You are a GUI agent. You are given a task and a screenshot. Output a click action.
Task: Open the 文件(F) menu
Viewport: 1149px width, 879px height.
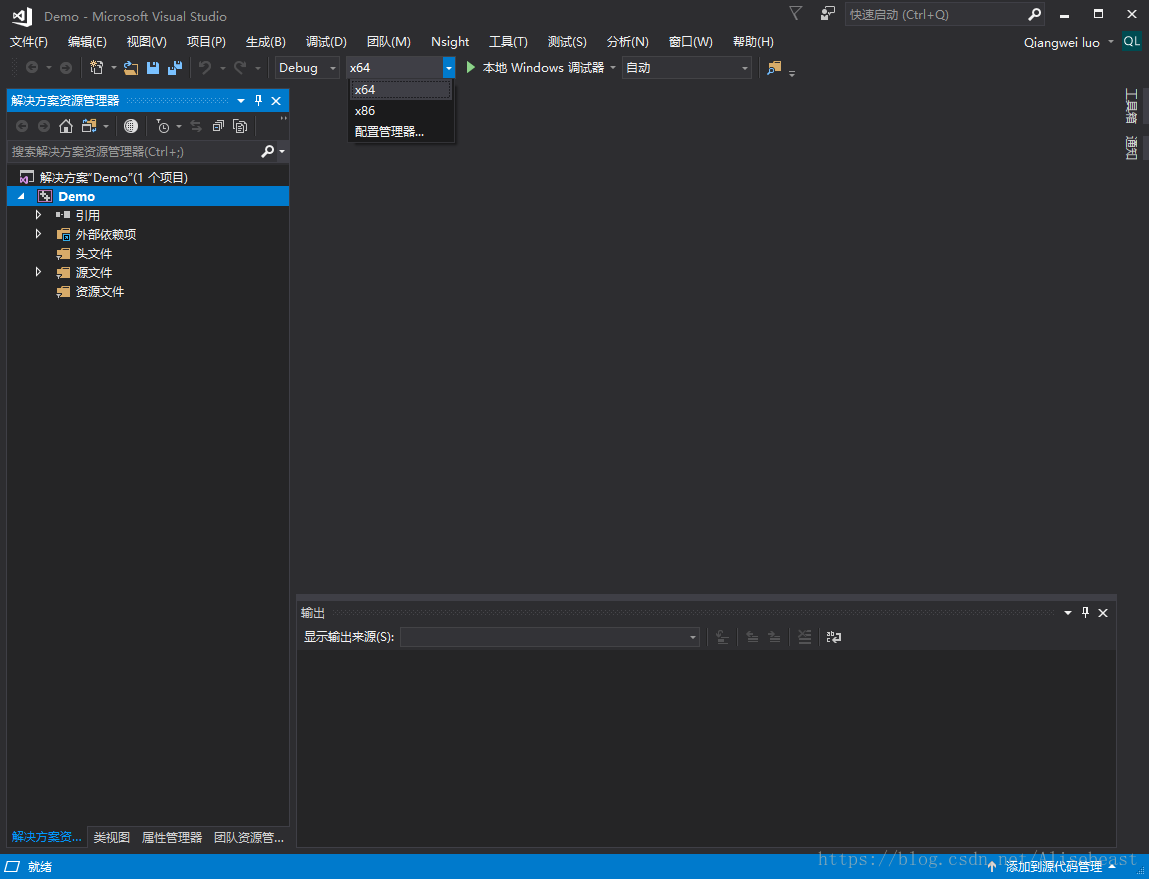pyautogui.click(x=29, y=42)
